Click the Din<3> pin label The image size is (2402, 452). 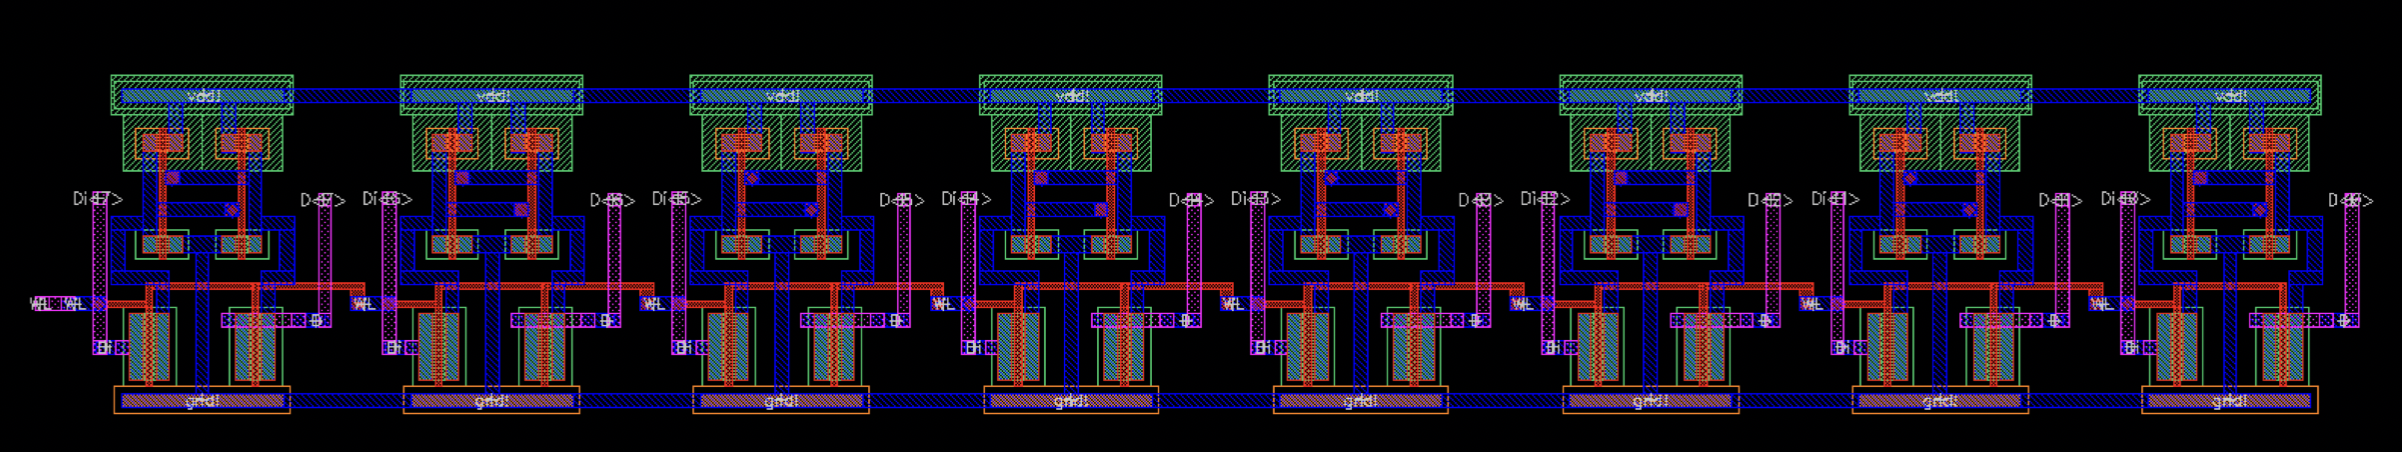[x=1256, y=199]
